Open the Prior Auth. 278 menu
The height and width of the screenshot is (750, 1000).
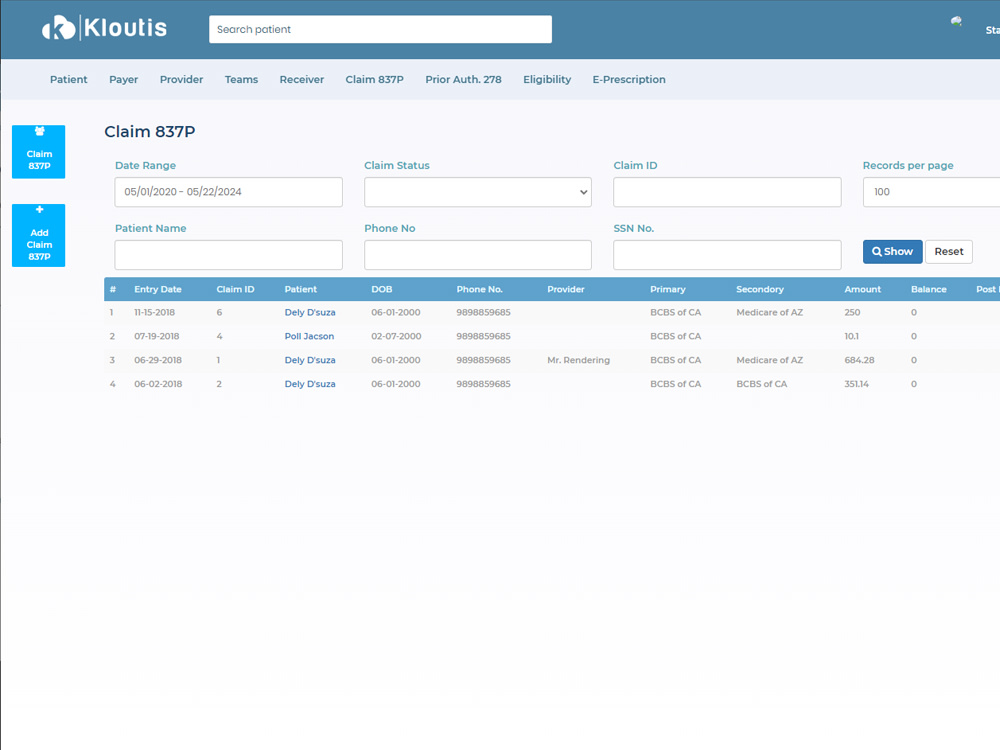point(464,79)
